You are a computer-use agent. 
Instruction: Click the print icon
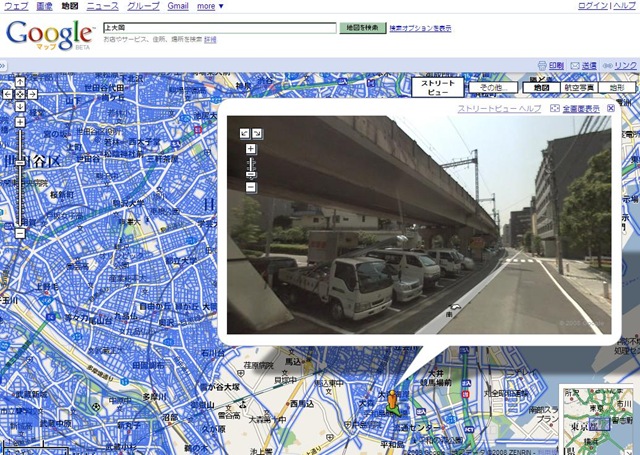542,65
